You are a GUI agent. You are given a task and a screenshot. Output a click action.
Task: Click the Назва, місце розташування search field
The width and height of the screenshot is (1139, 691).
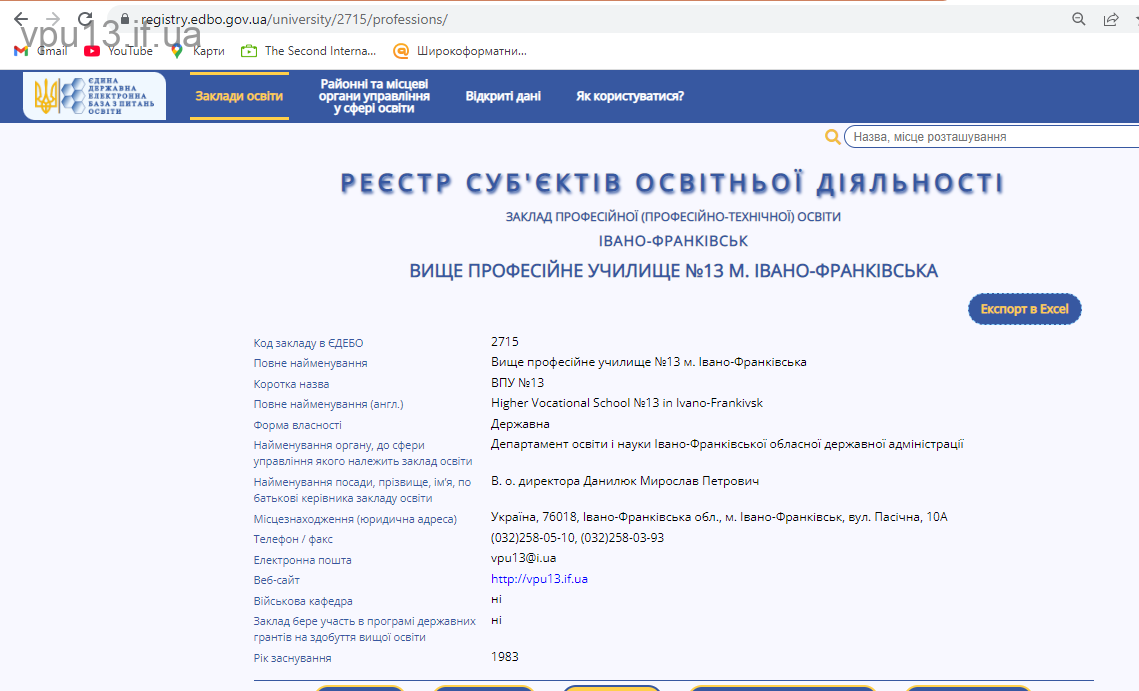pyautogui.click(x=990, y=137)
